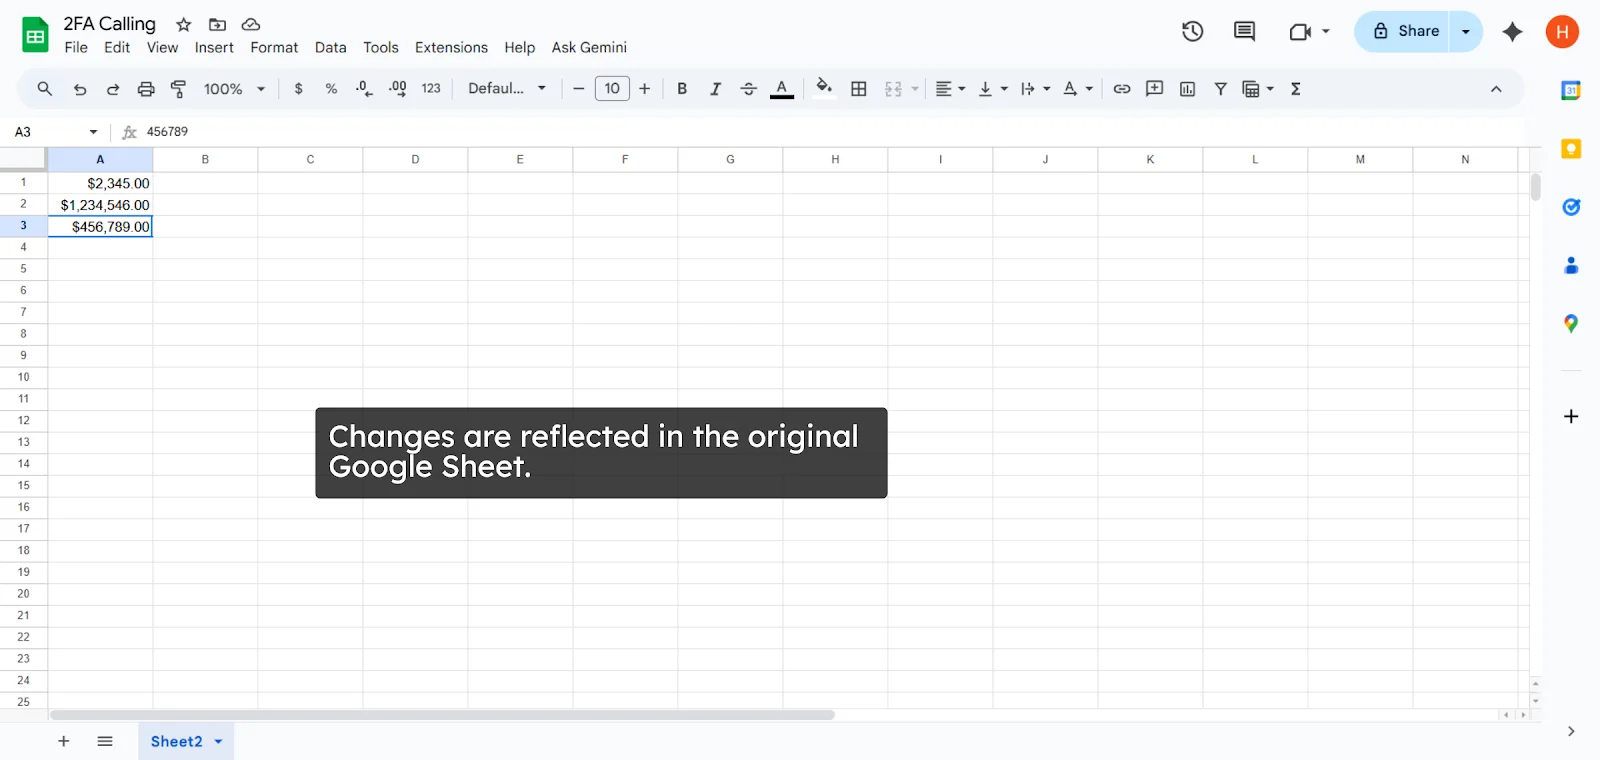Click the functions sigma icon
The image size is (1600, 760).
[1296, 89]
